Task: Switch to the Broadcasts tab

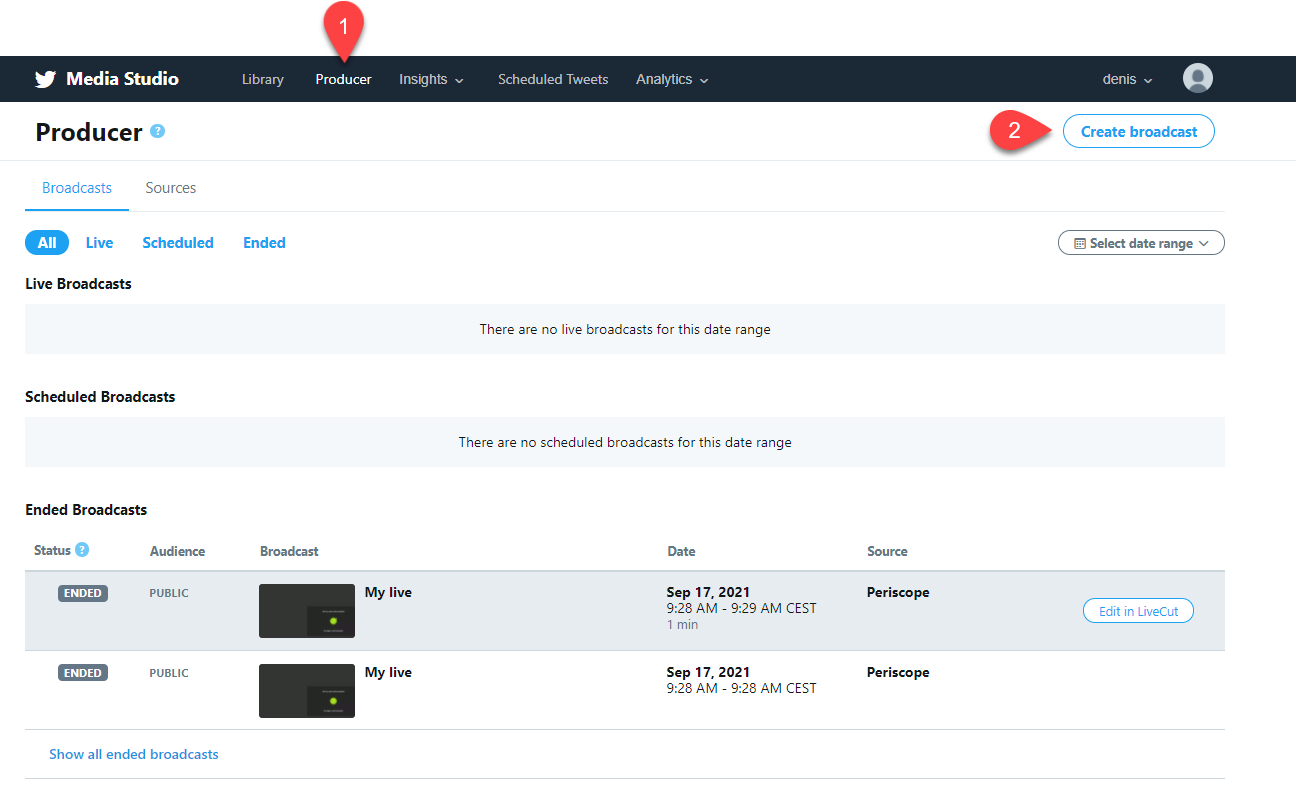Action: point(77,188)
